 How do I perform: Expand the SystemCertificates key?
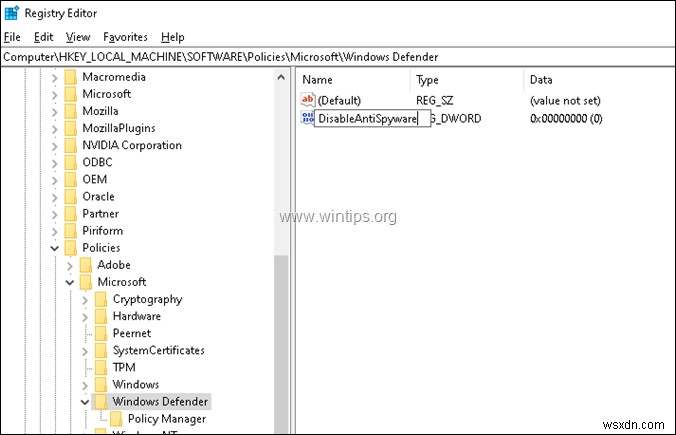pyautogui.click(x=85, y=351)
